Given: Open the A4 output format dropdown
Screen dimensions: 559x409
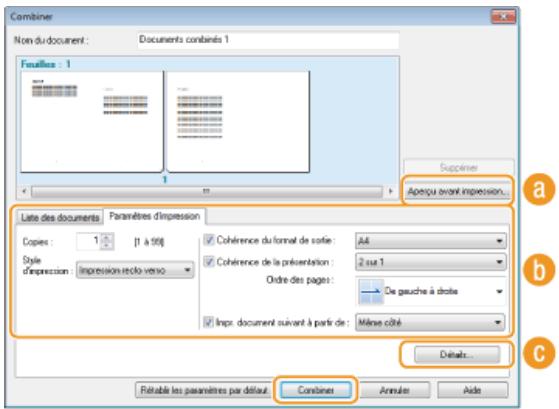Looking at the screenshot, I should (431, 241).
